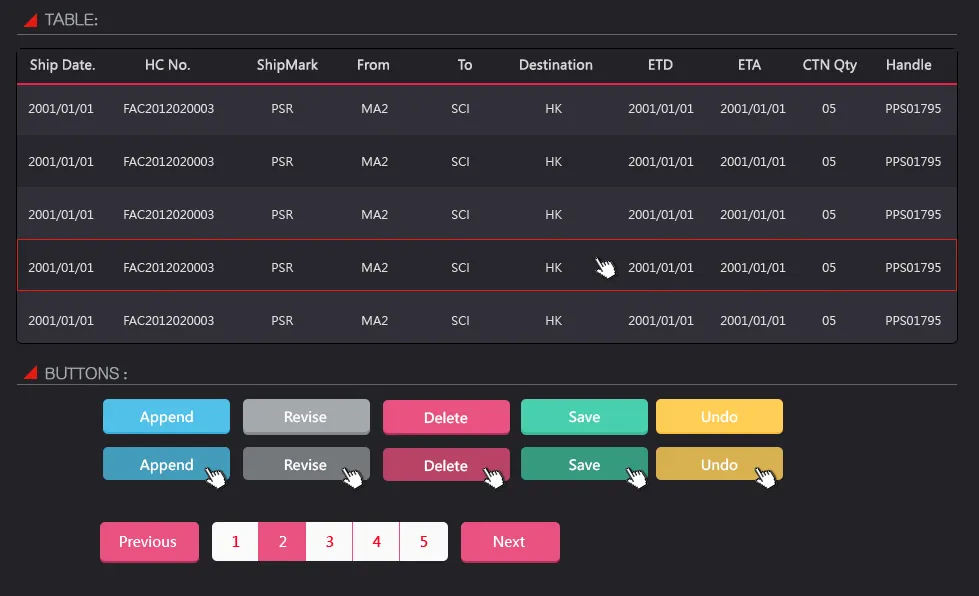This screenshot has width=979, height=596.
Task: Click the ETD column header
Action: 660,65
